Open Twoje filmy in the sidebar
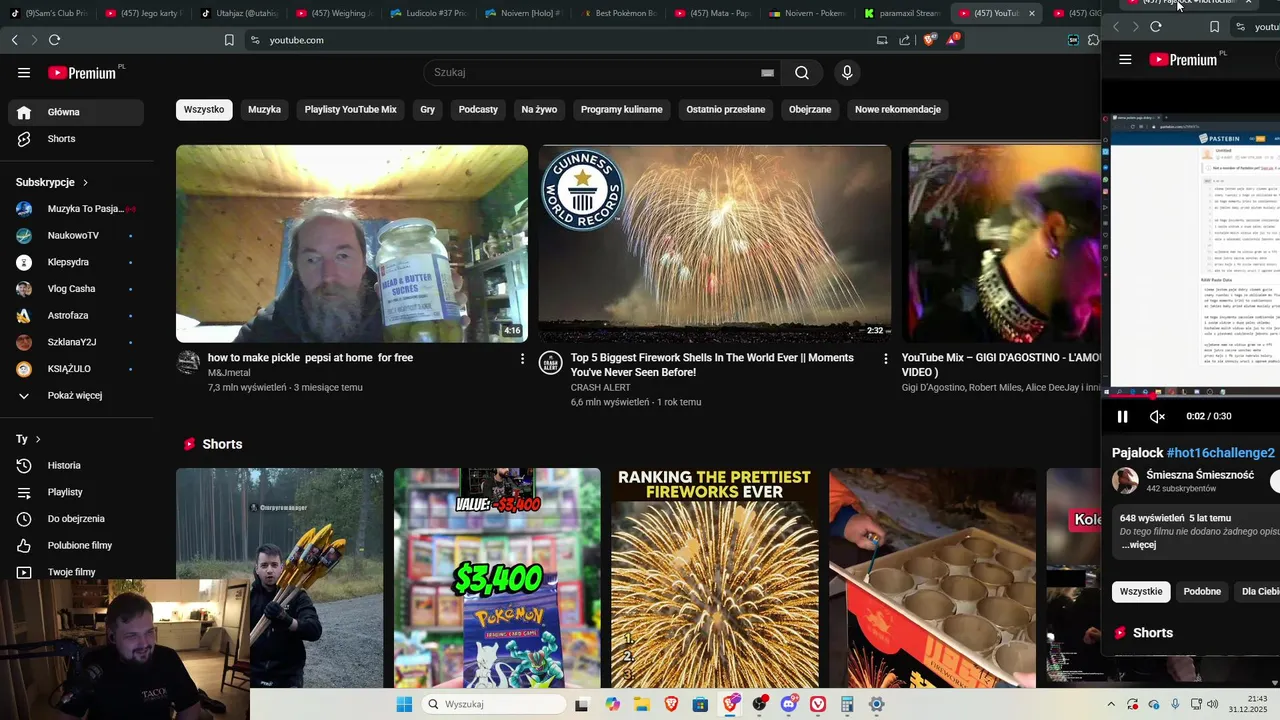 tap(76, 572)
